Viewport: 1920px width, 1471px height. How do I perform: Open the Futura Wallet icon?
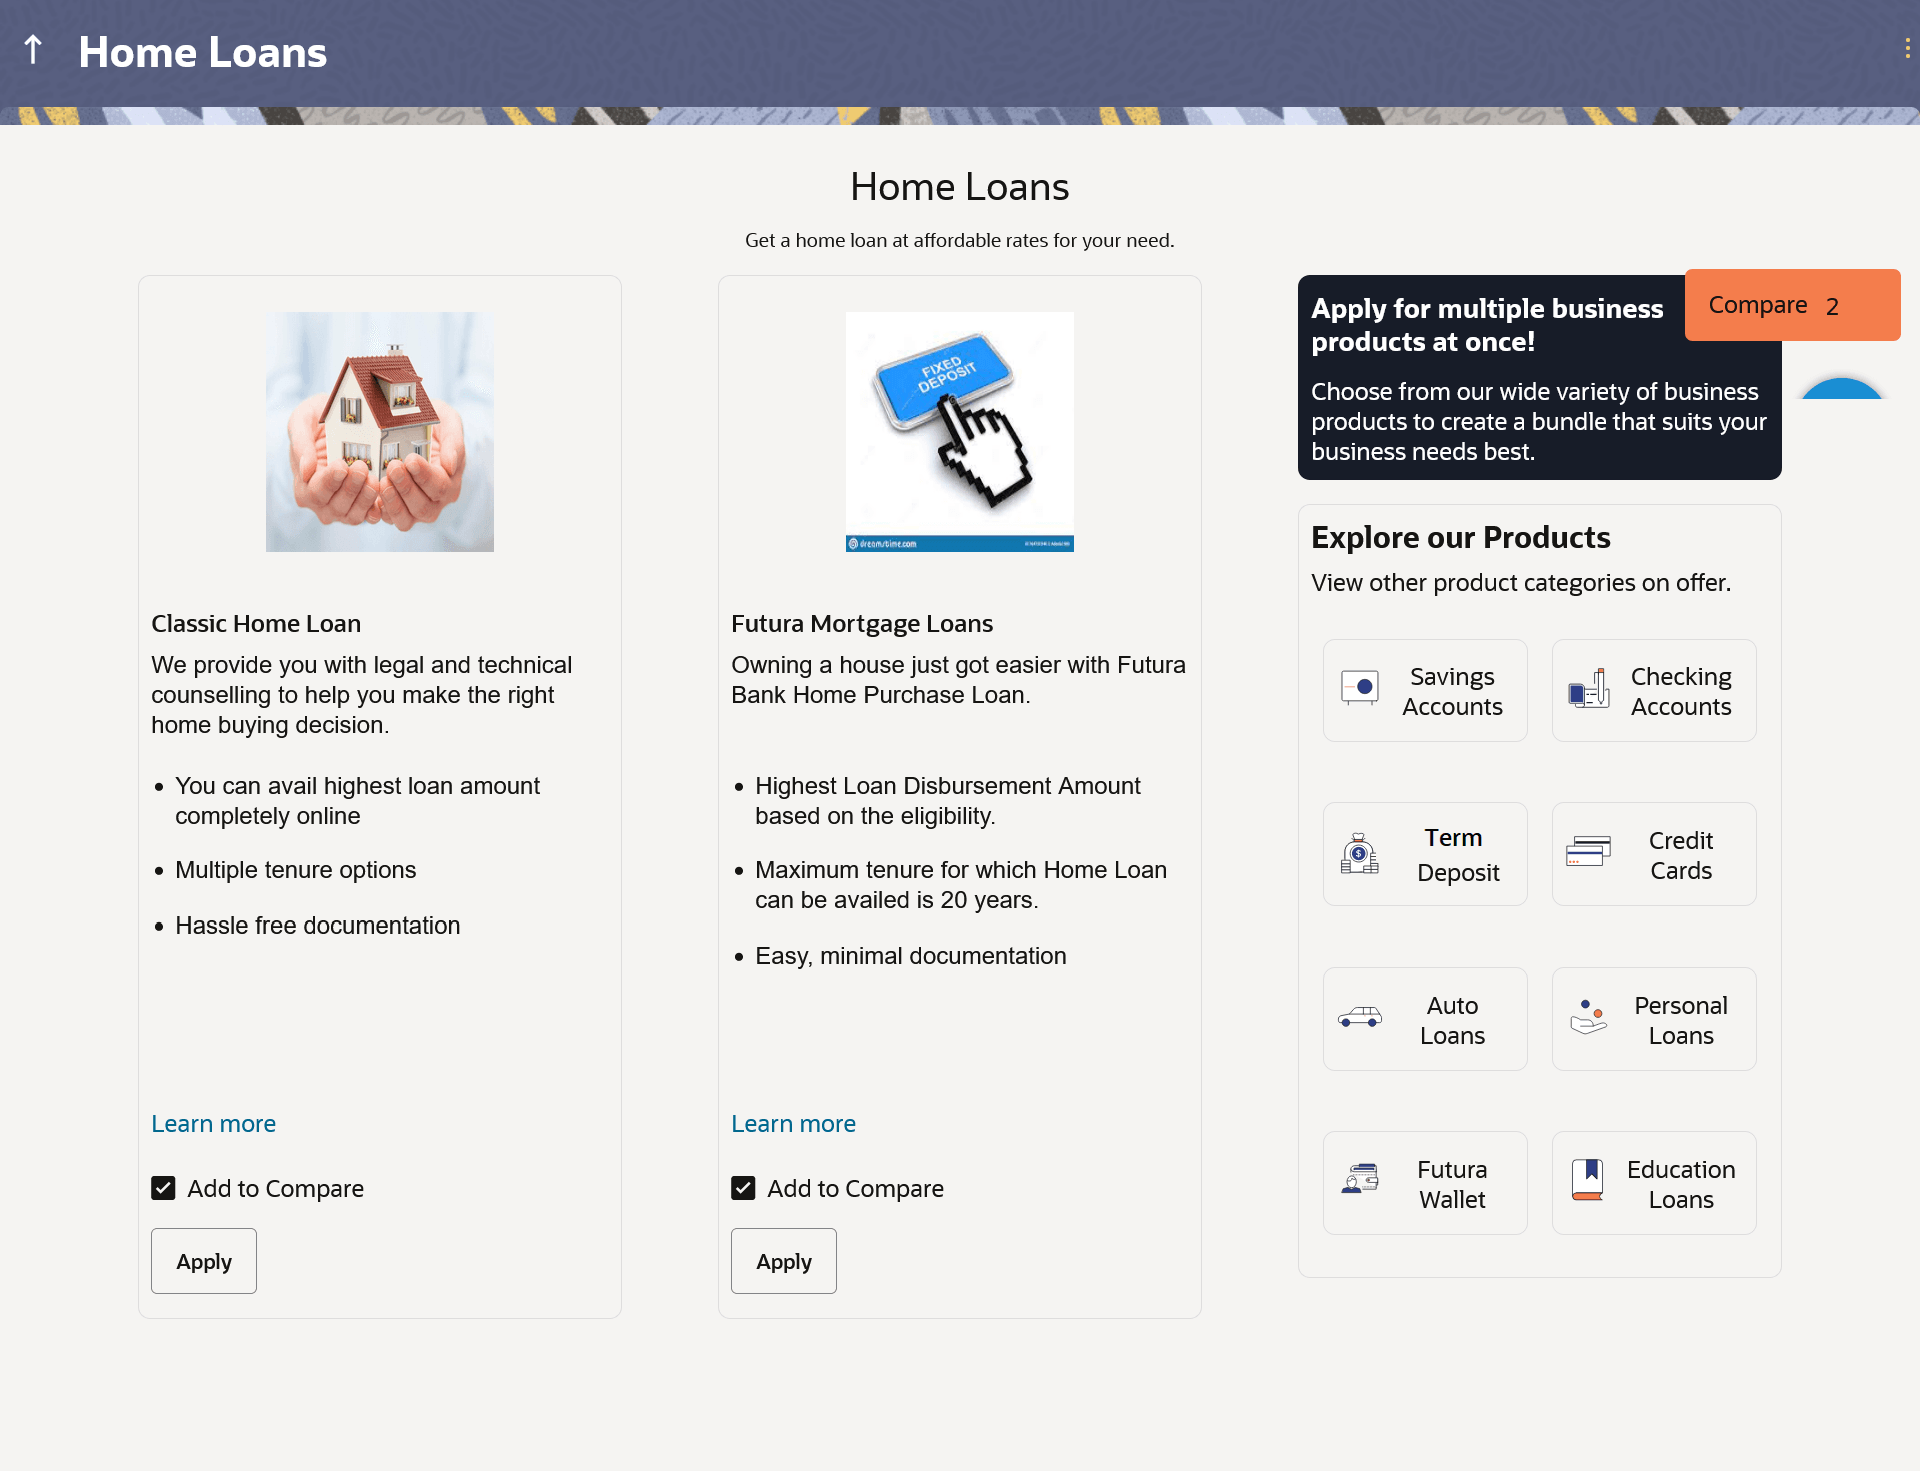[1360, 1181]
